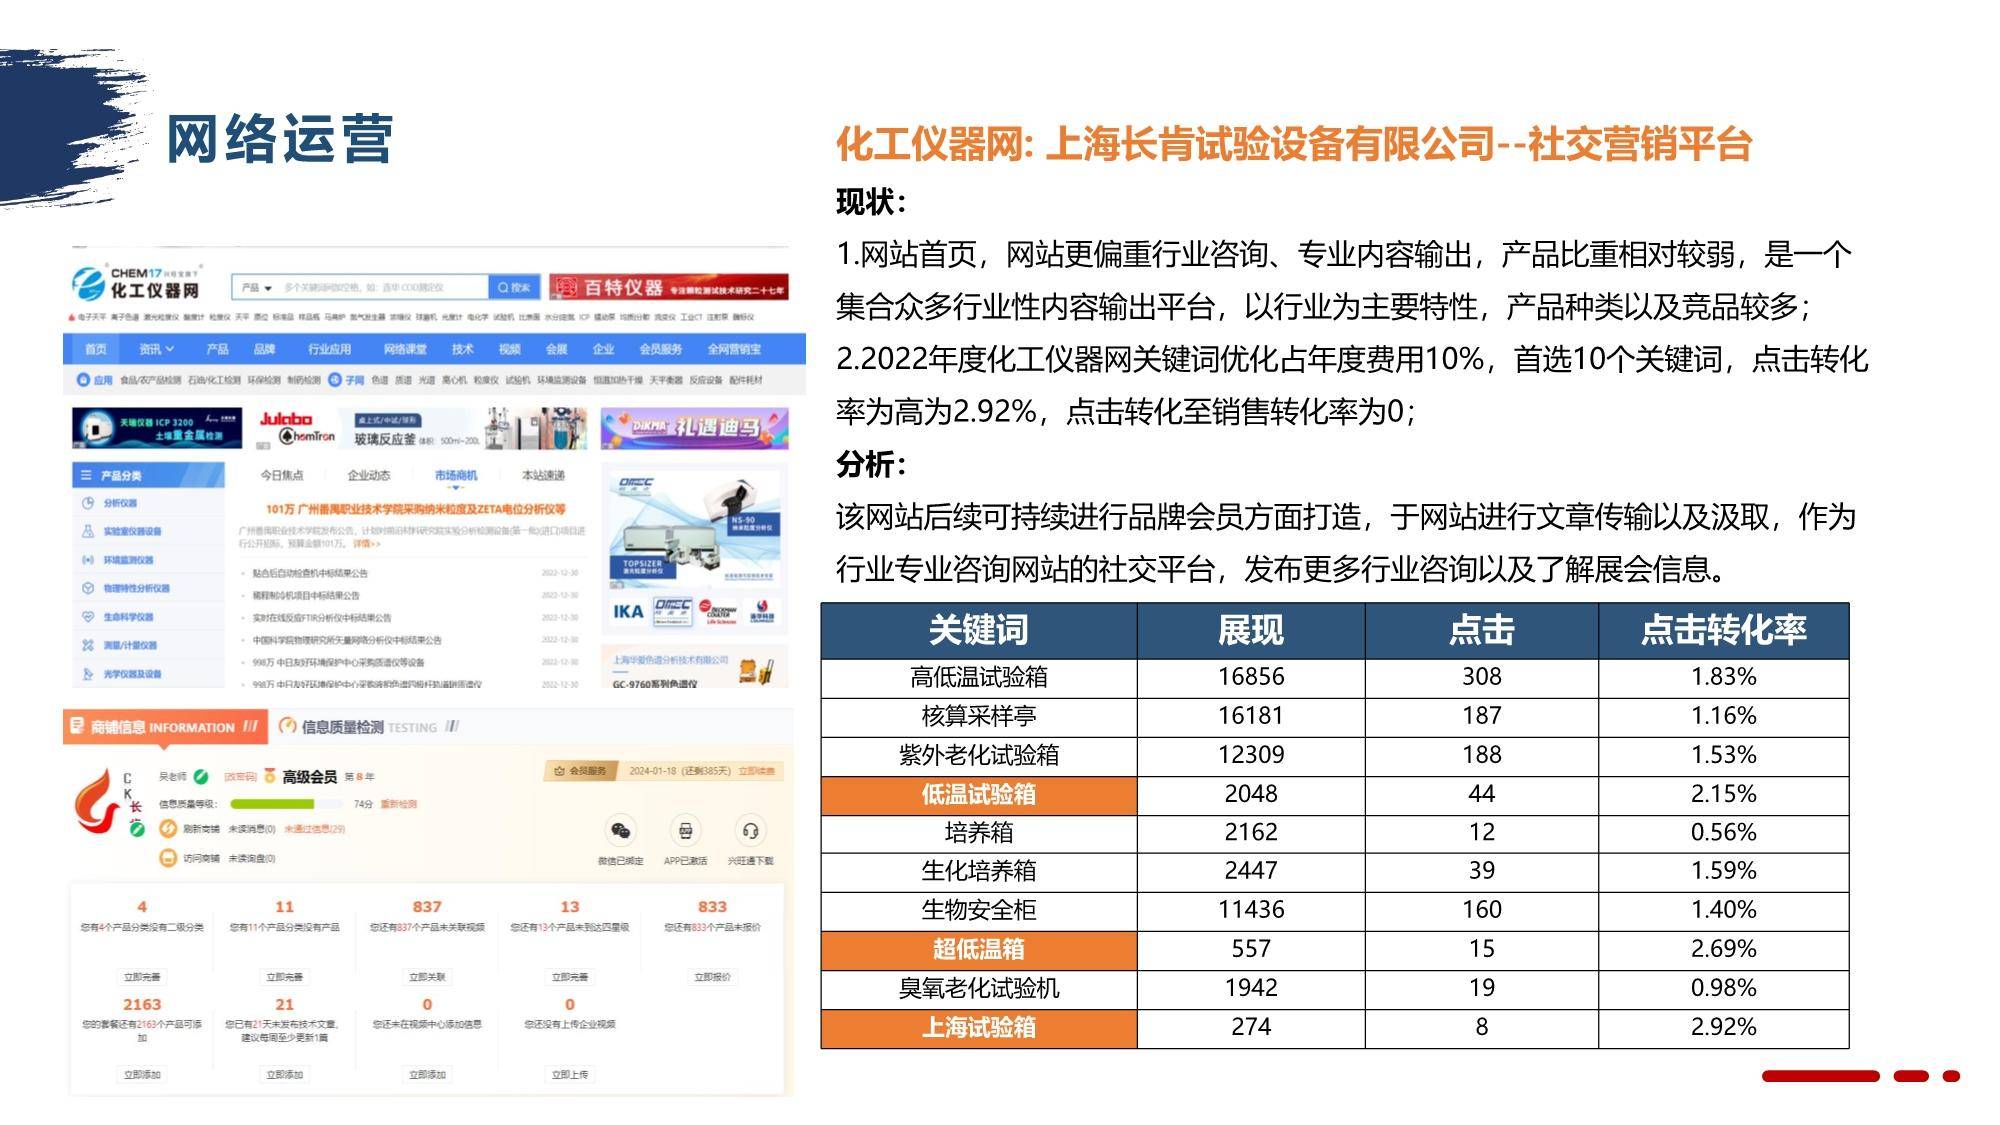This screenshot has height=1125, width=2000.
Task: Click the orange 详情>> link
Action: 367,544
